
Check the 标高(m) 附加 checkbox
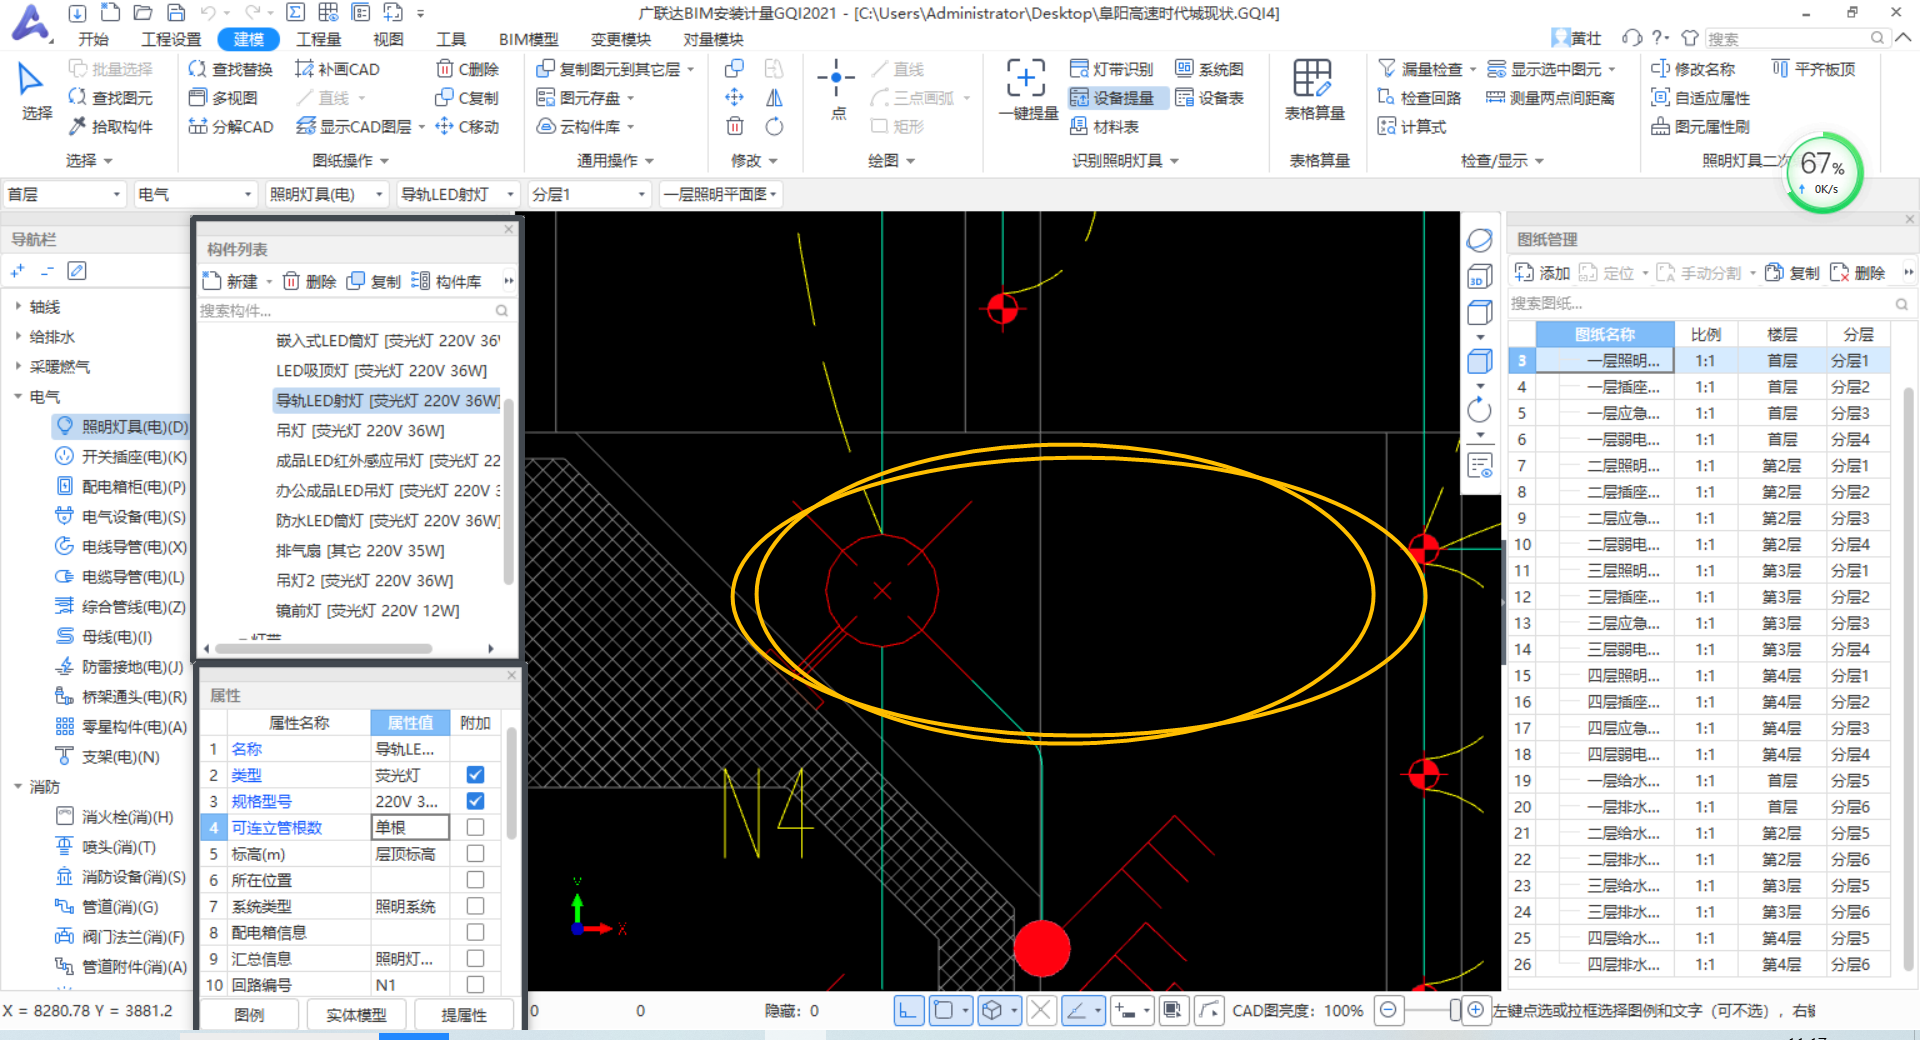click(x=475, y=853)
